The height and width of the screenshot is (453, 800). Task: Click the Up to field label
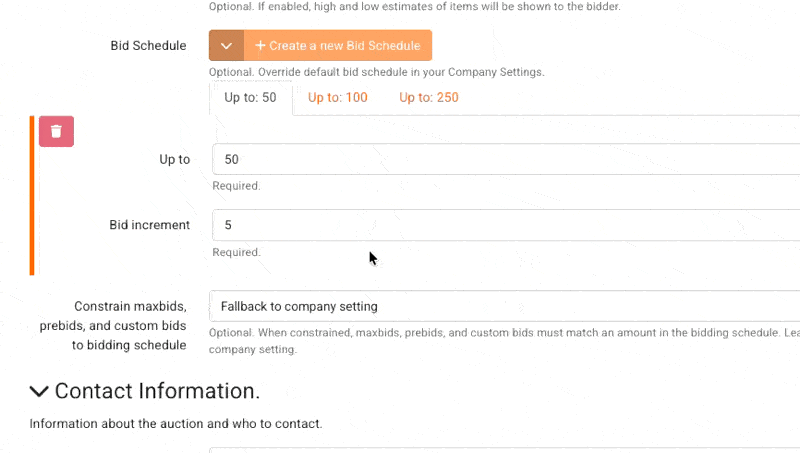pos(174,159)
